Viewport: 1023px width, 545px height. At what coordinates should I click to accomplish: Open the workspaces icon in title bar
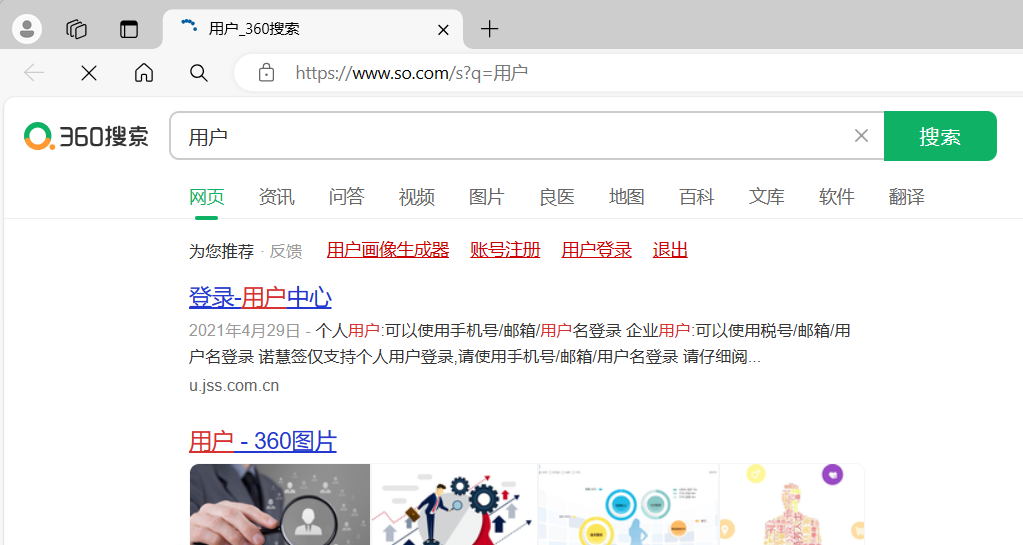point(76,29)
